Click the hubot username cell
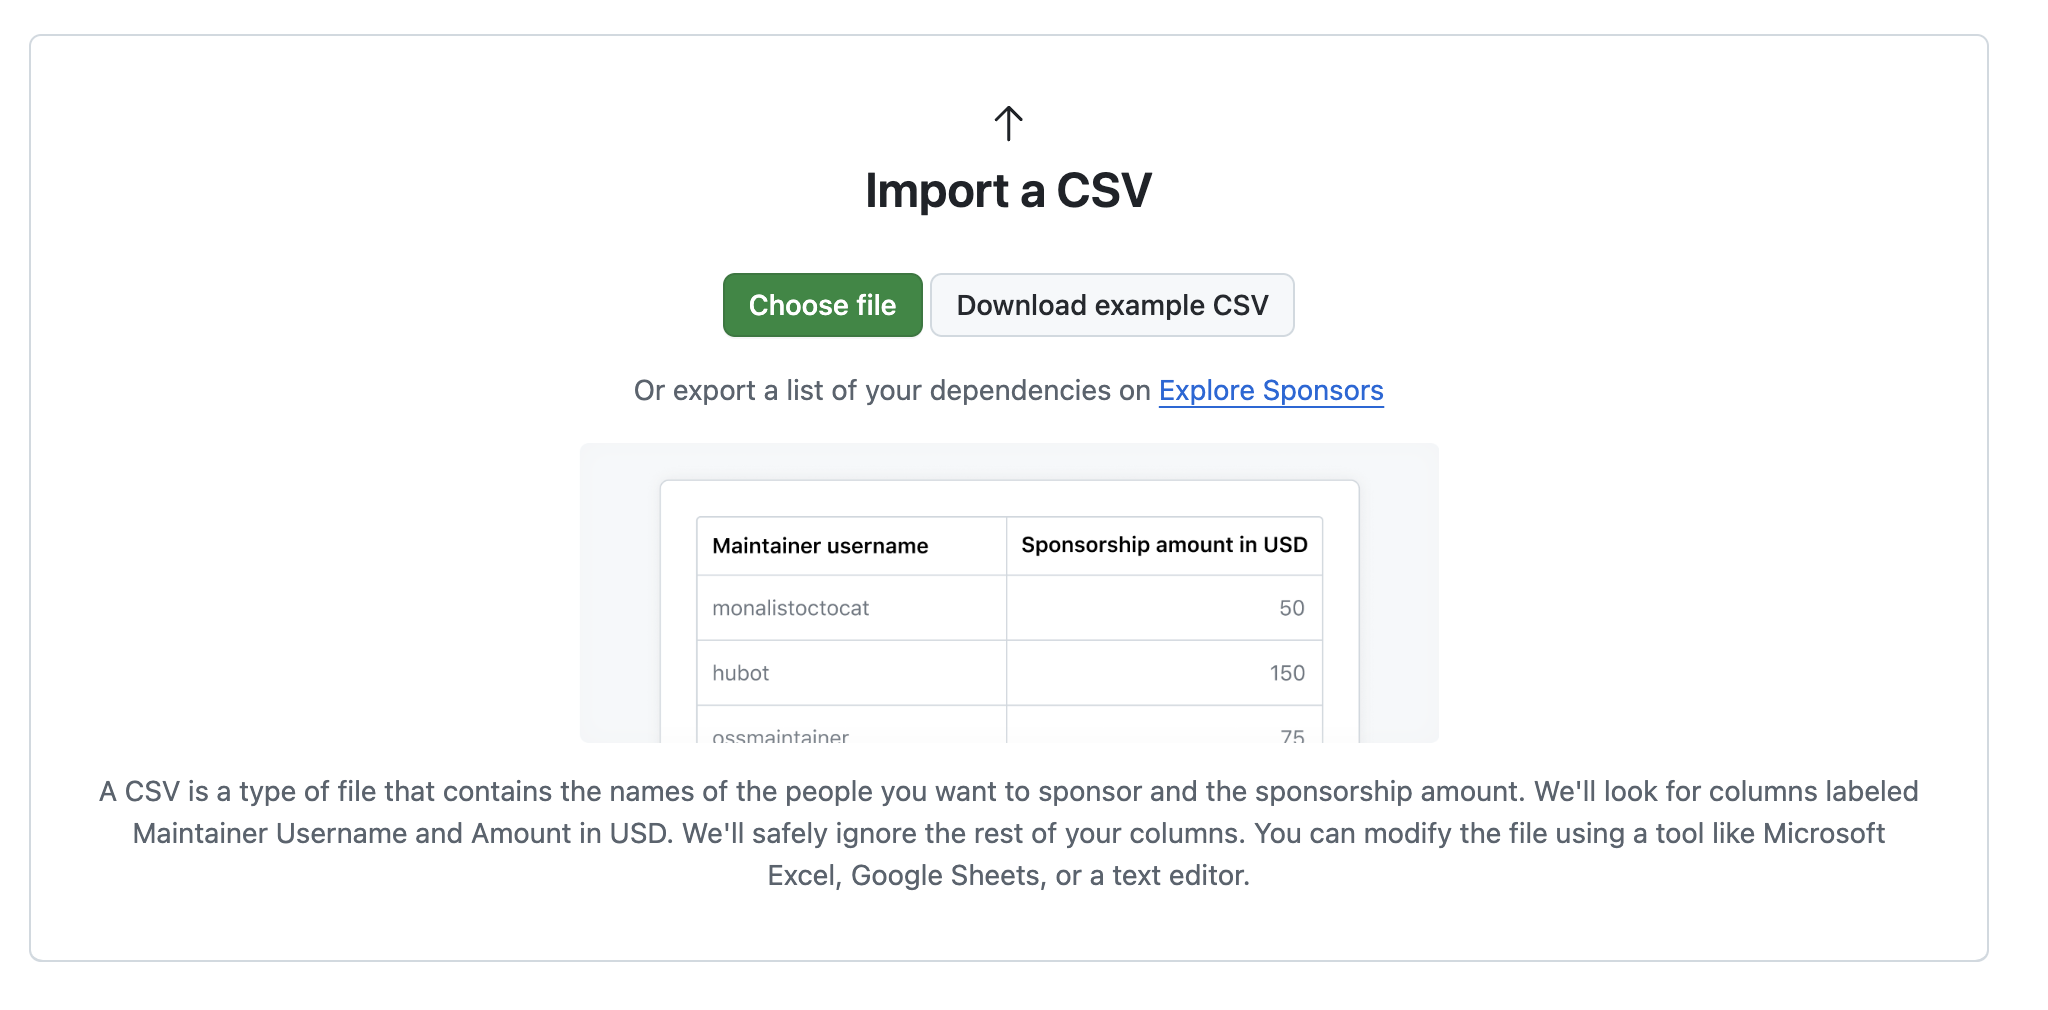2048x1010 pixels. tap(851, 673)
